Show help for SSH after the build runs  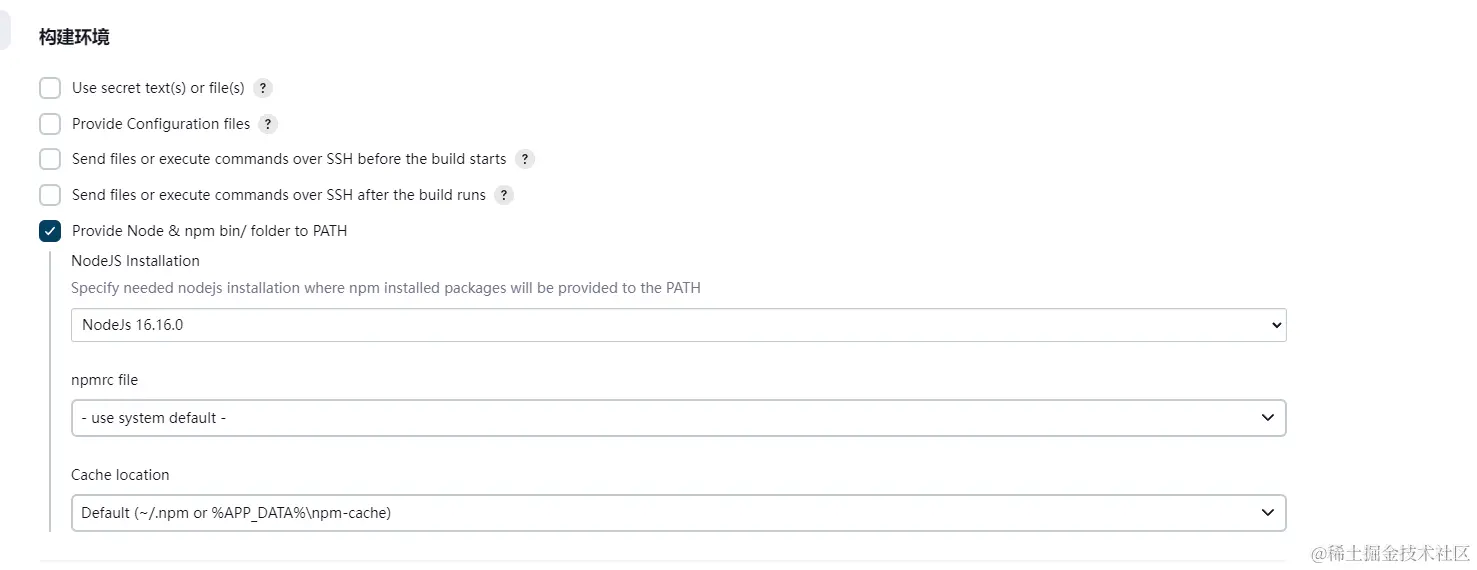coord(504,195)
